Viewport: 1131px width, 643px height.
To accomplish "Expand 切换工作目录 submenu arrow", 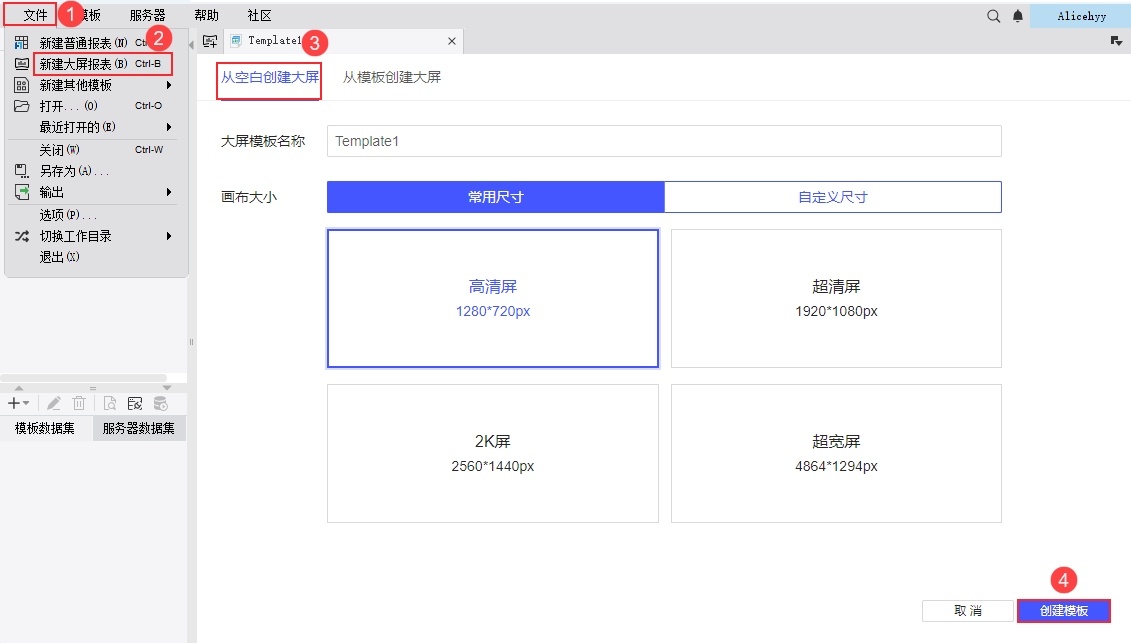I will click(x=169, y=236).
